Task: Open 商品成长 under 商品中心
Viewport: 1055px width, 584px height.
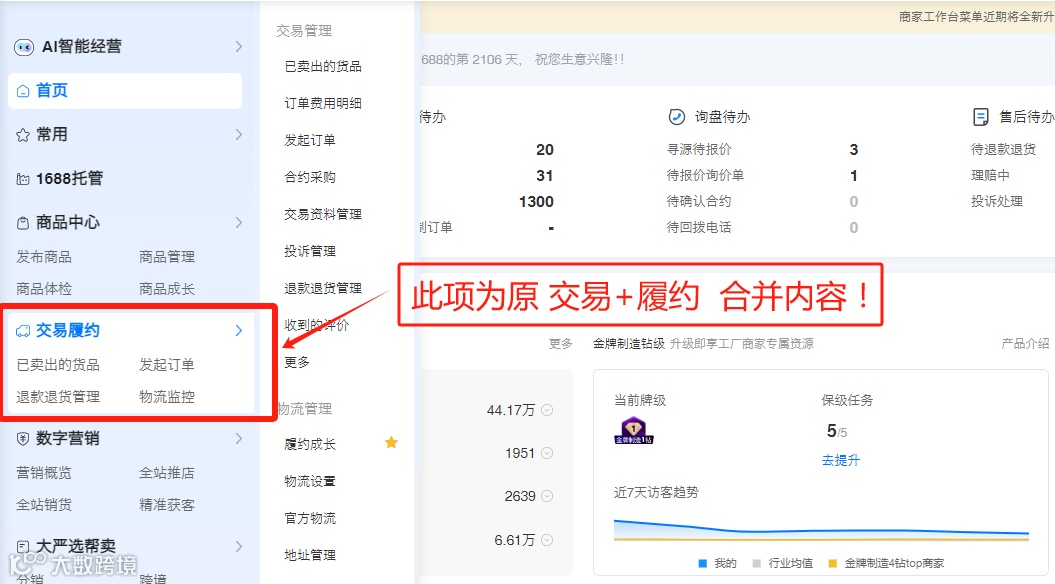Action: (x=167, y=289)
